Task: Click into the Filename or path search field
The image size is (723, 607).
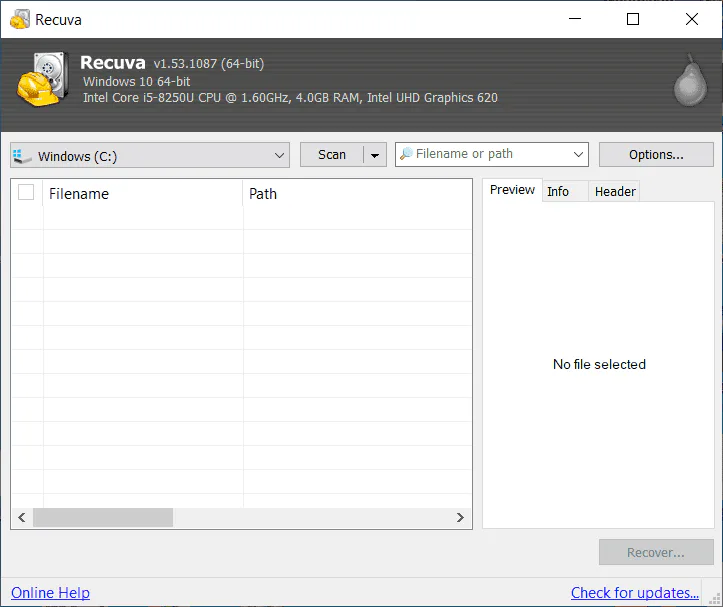Action: pyautogui.click(x=491, y=154)
